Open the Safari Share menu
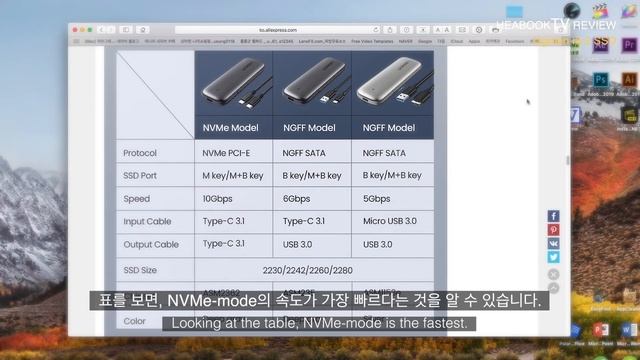The width and height of the screenshot is (640, 360). coord(390,30)
